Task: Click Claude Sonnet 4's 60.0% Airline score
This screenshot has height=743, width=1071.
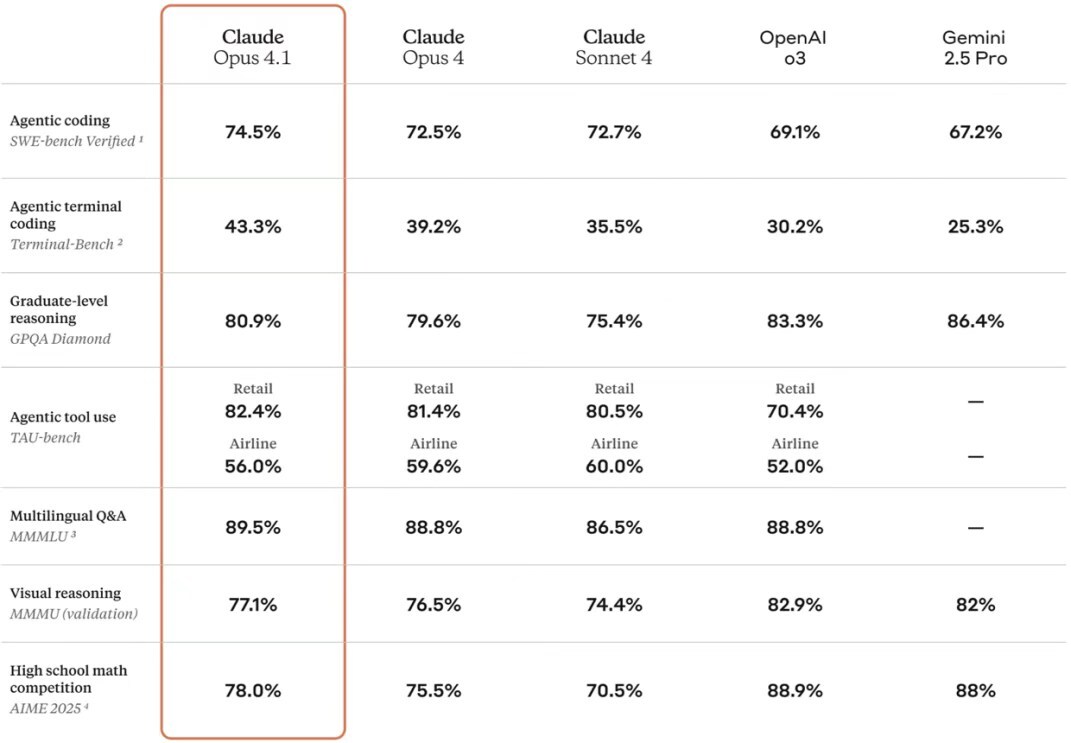Action: pos(614,466)
